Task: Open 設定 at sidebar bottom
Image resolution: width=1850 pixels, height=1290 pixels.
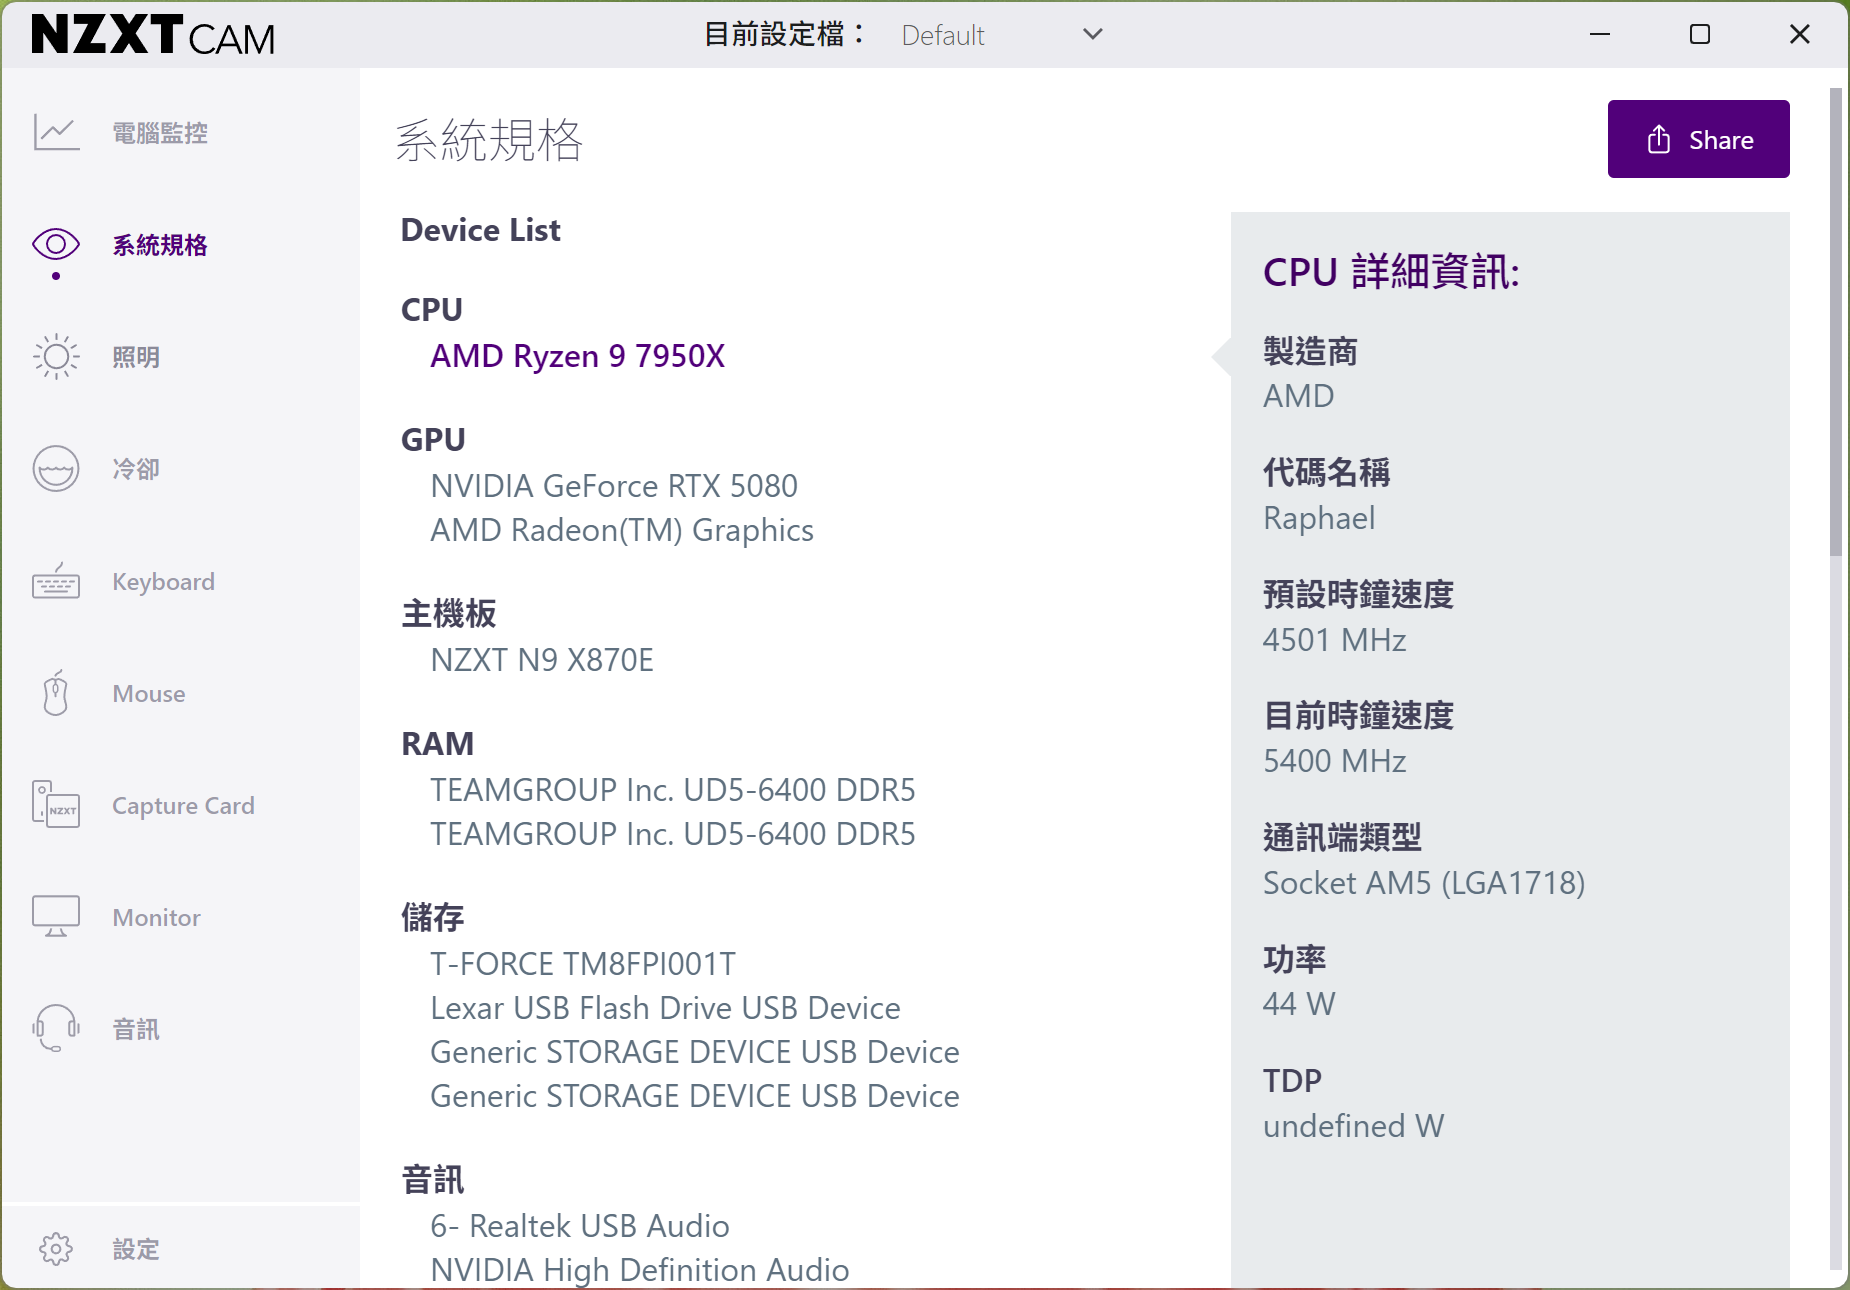Action: pyautogui.click(x=136, y=1250)
